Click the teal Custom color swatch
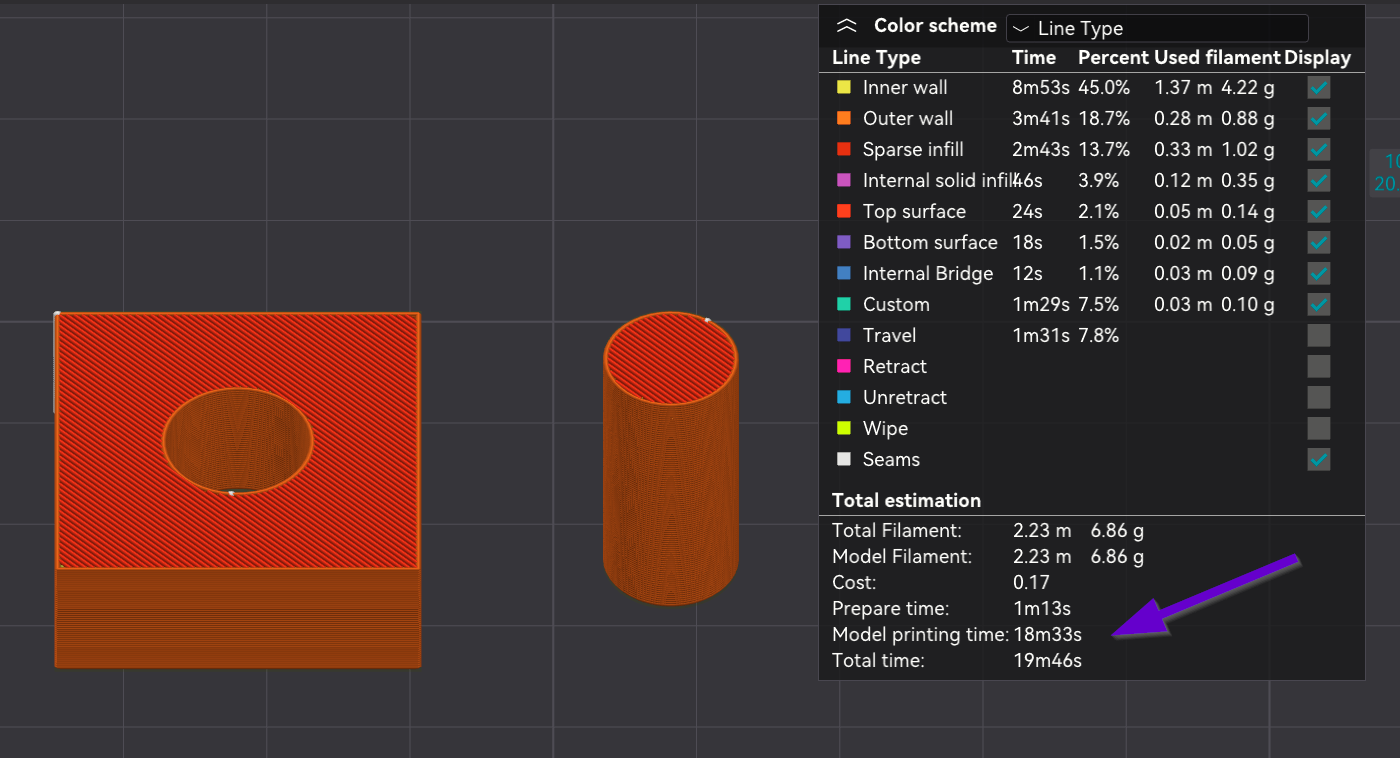This screenshot has width=1400, height=758. click(x=843, y=304)
